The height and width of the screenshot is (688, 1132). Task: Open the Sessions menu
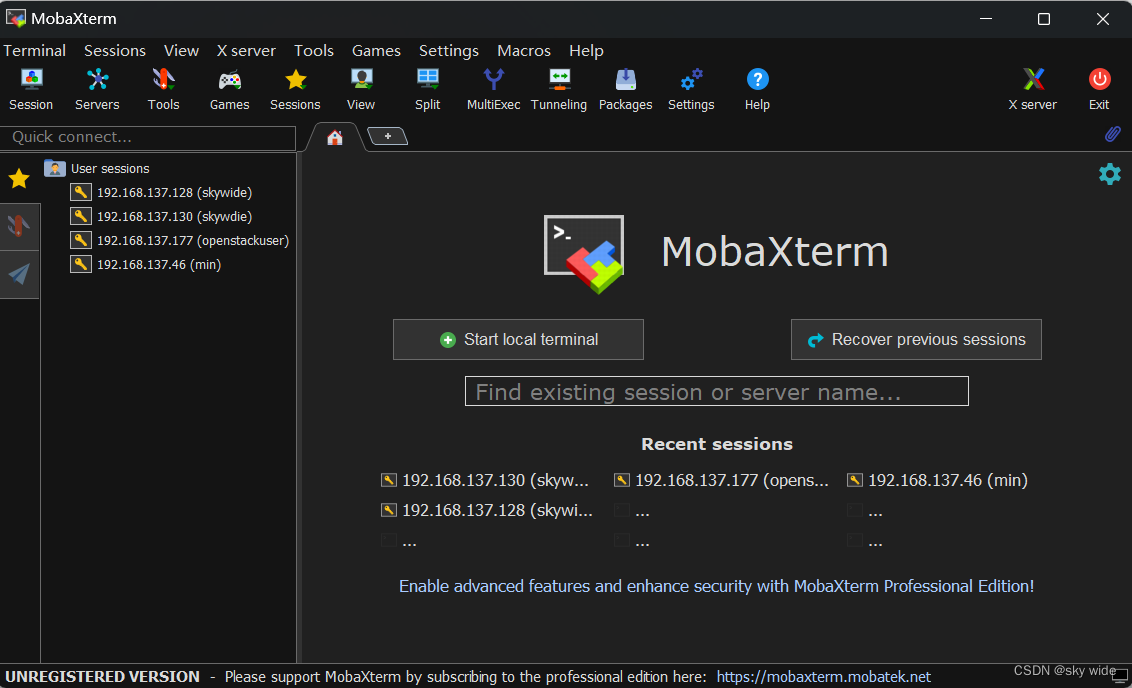[115, 51]
